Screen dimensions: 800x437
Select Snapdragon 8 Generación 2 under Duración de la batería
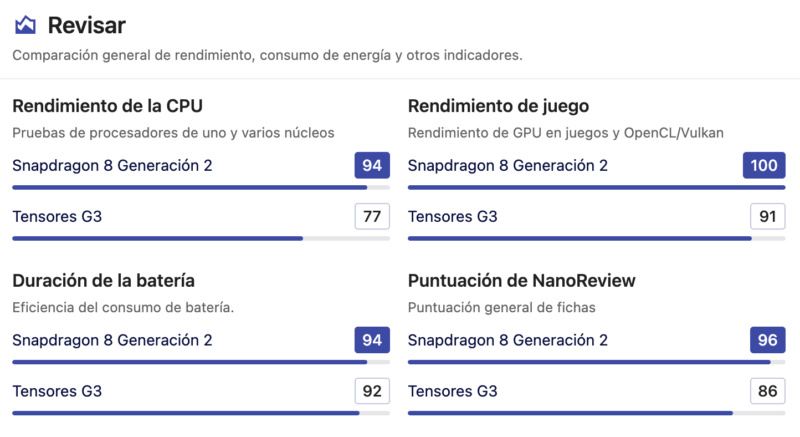click(x=112, y=340)
